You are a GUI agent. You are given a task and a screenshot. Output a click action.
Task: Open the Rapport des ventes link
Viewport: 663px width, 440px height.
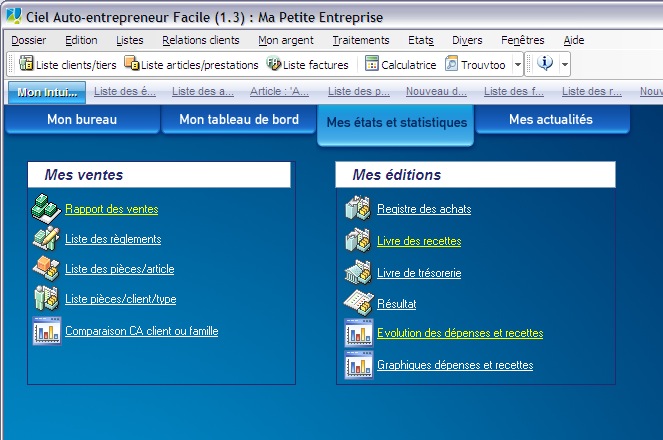coord(112,209)
